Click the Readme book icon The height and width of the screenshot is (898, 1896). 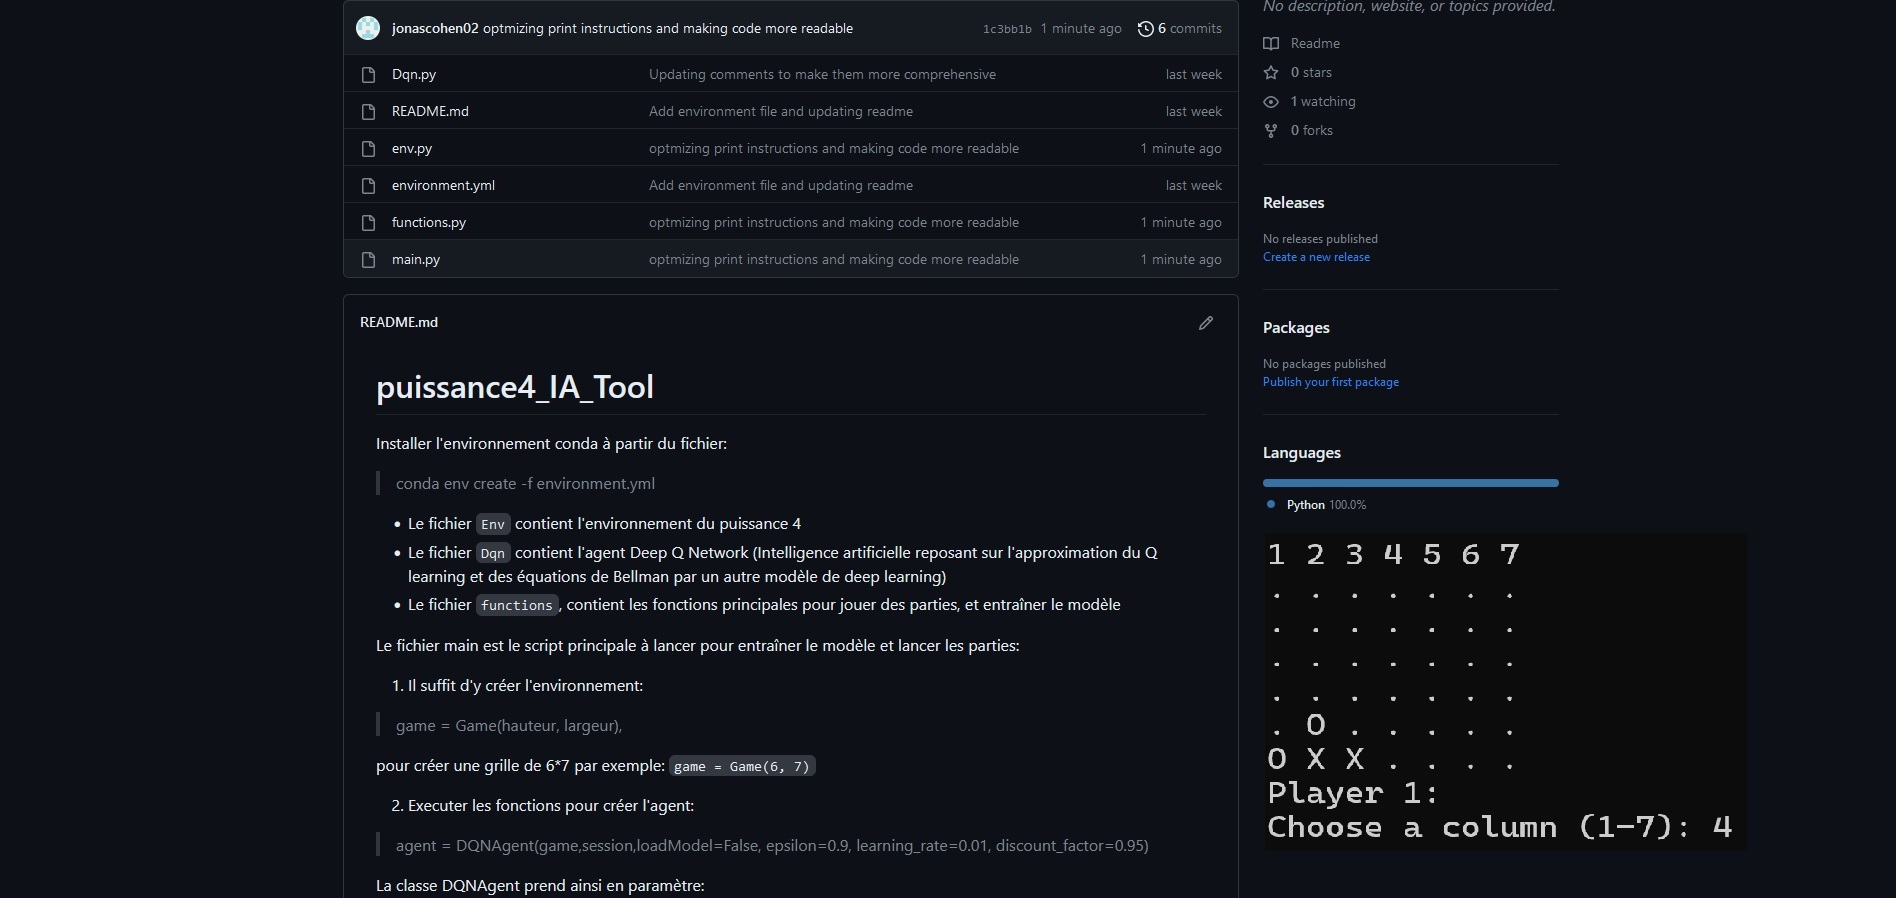(1271, 43)
